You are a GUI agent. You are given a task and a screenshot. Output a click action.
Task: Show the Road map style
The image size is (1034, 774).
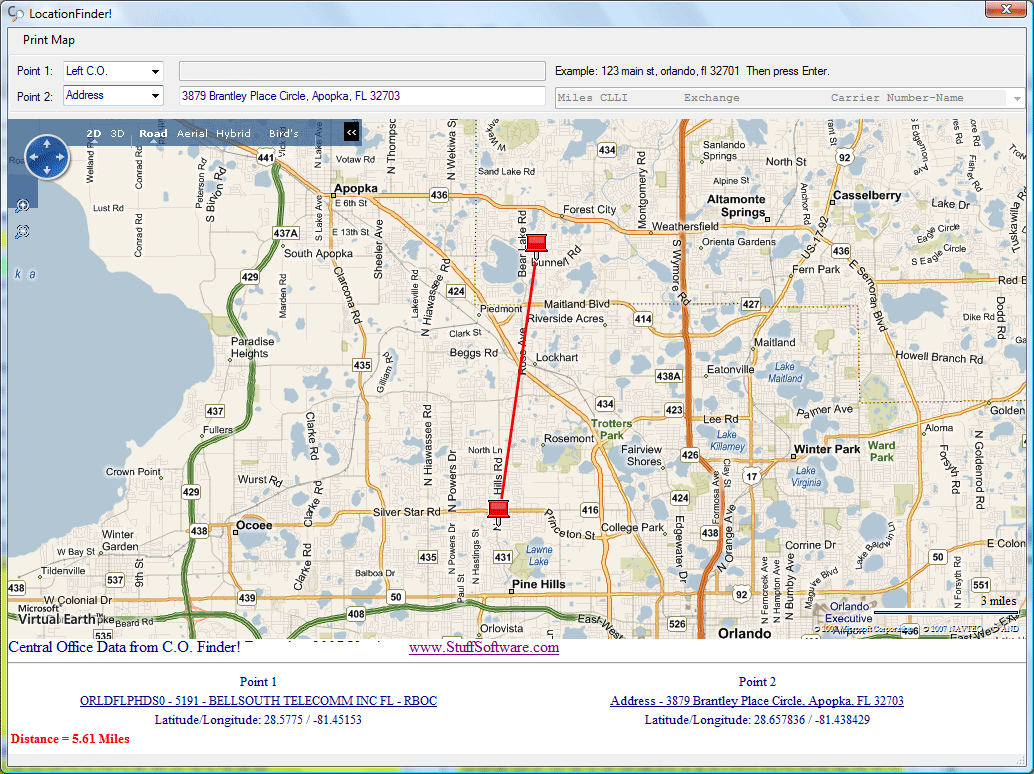(153, 133)
